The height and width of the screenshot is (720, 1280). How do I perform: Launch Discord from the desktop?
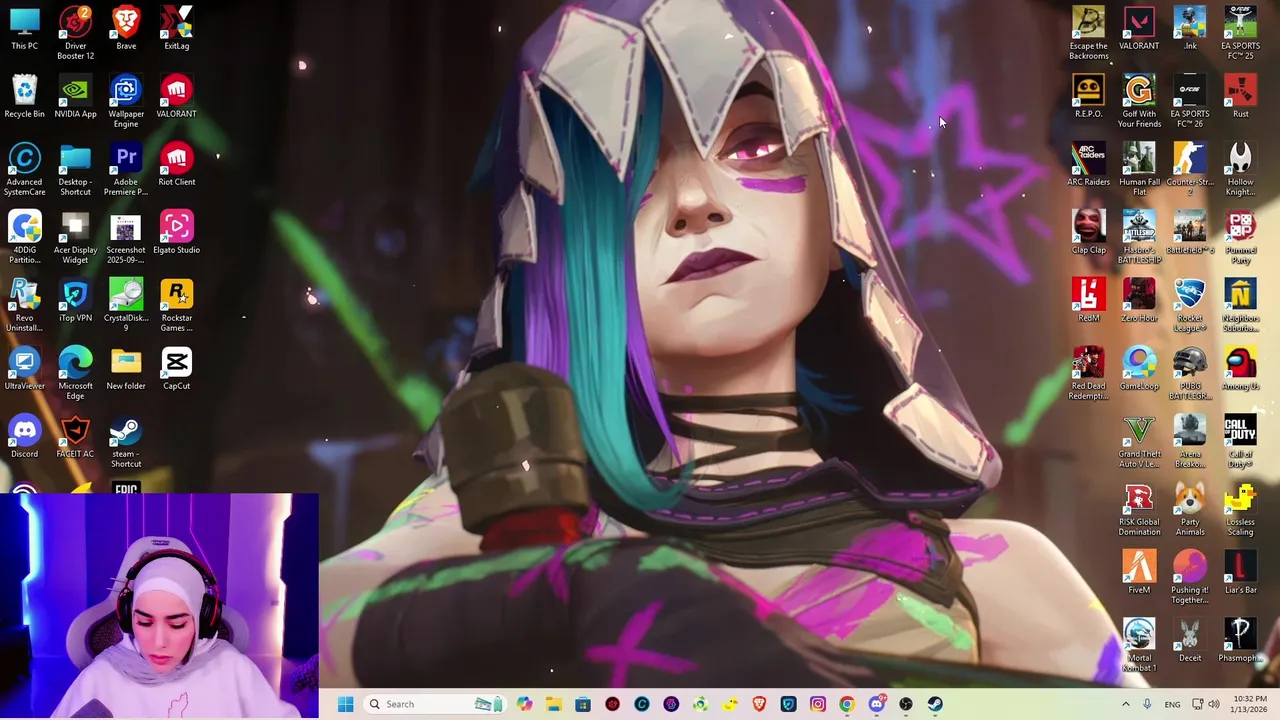point(25,436)
